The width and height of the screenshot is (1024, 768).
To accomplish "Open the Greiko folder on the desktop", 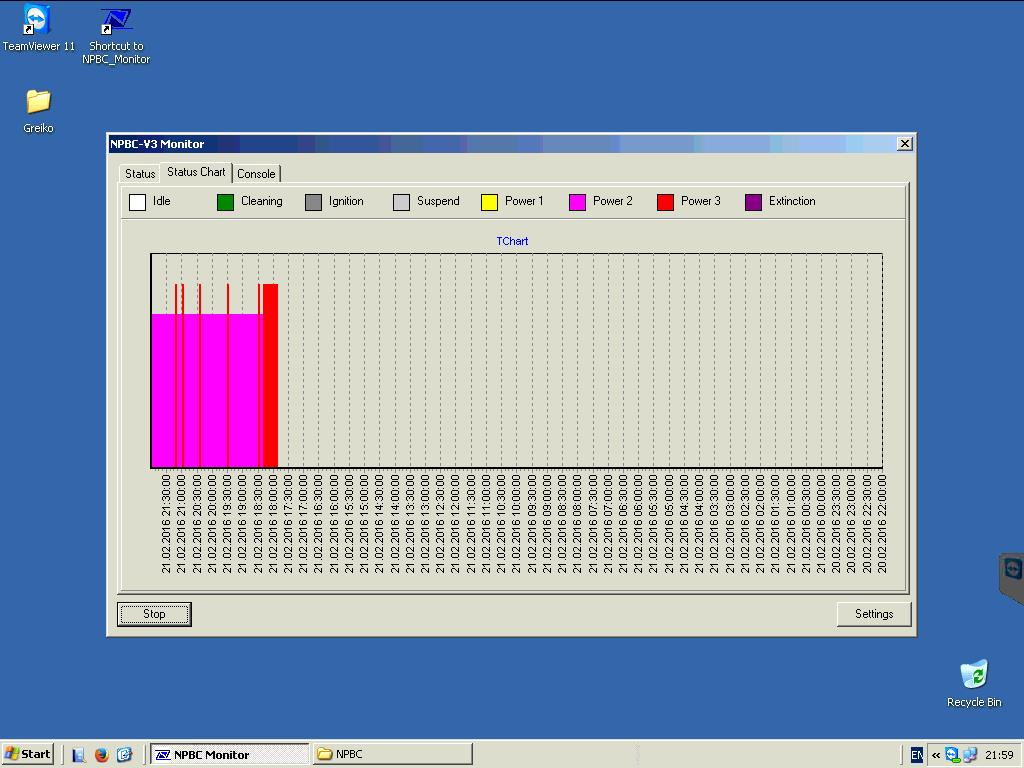I will 36,100.
